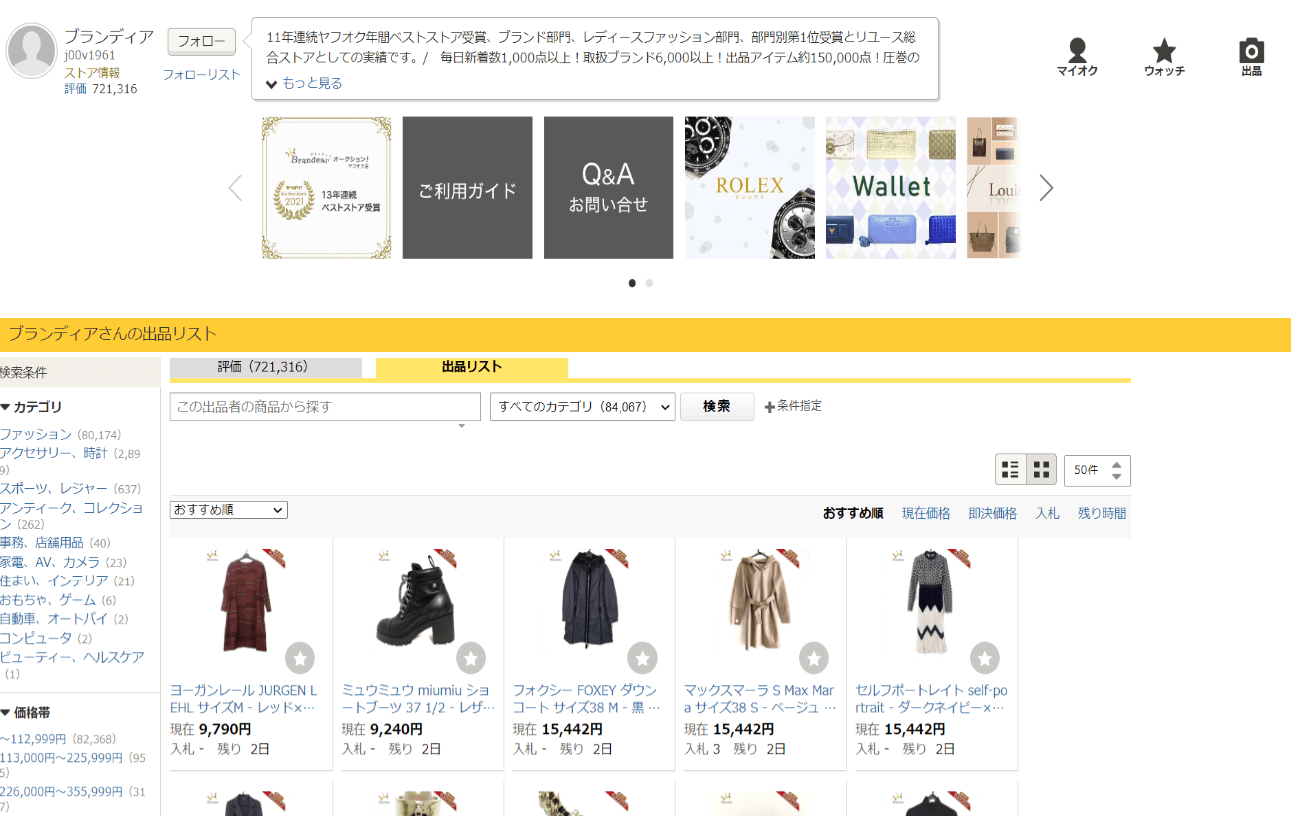This screenshot has height=816, width=1300.
Task: Switch to grid view layout
Action: click(1042, 469)
